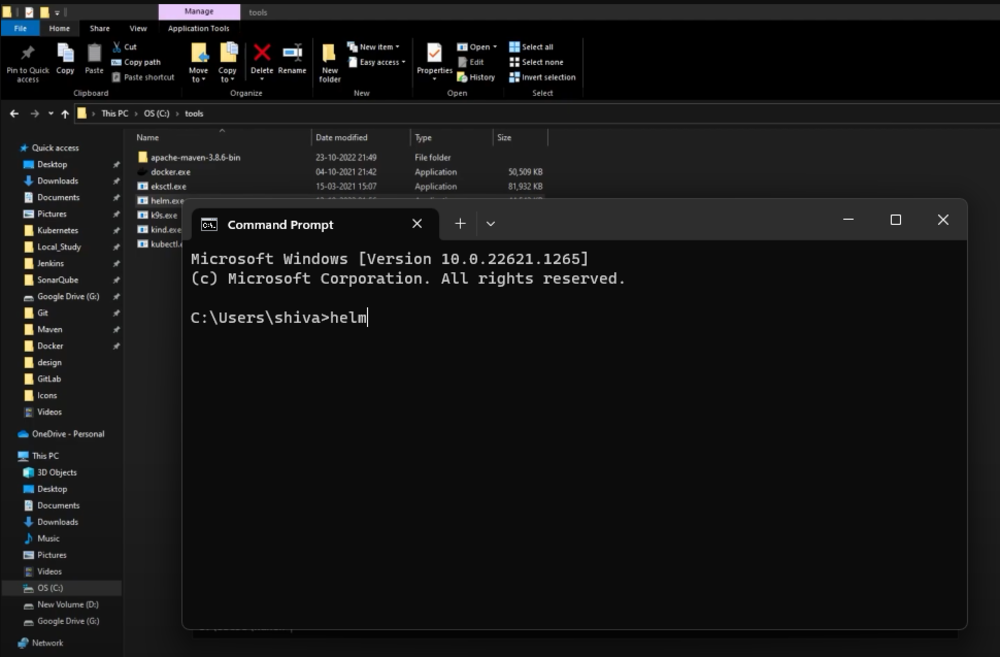The height and width of the screenshot is (657, 1000).
Task: Expand the Easy access dropdown
Action: [x=375, y=61]
